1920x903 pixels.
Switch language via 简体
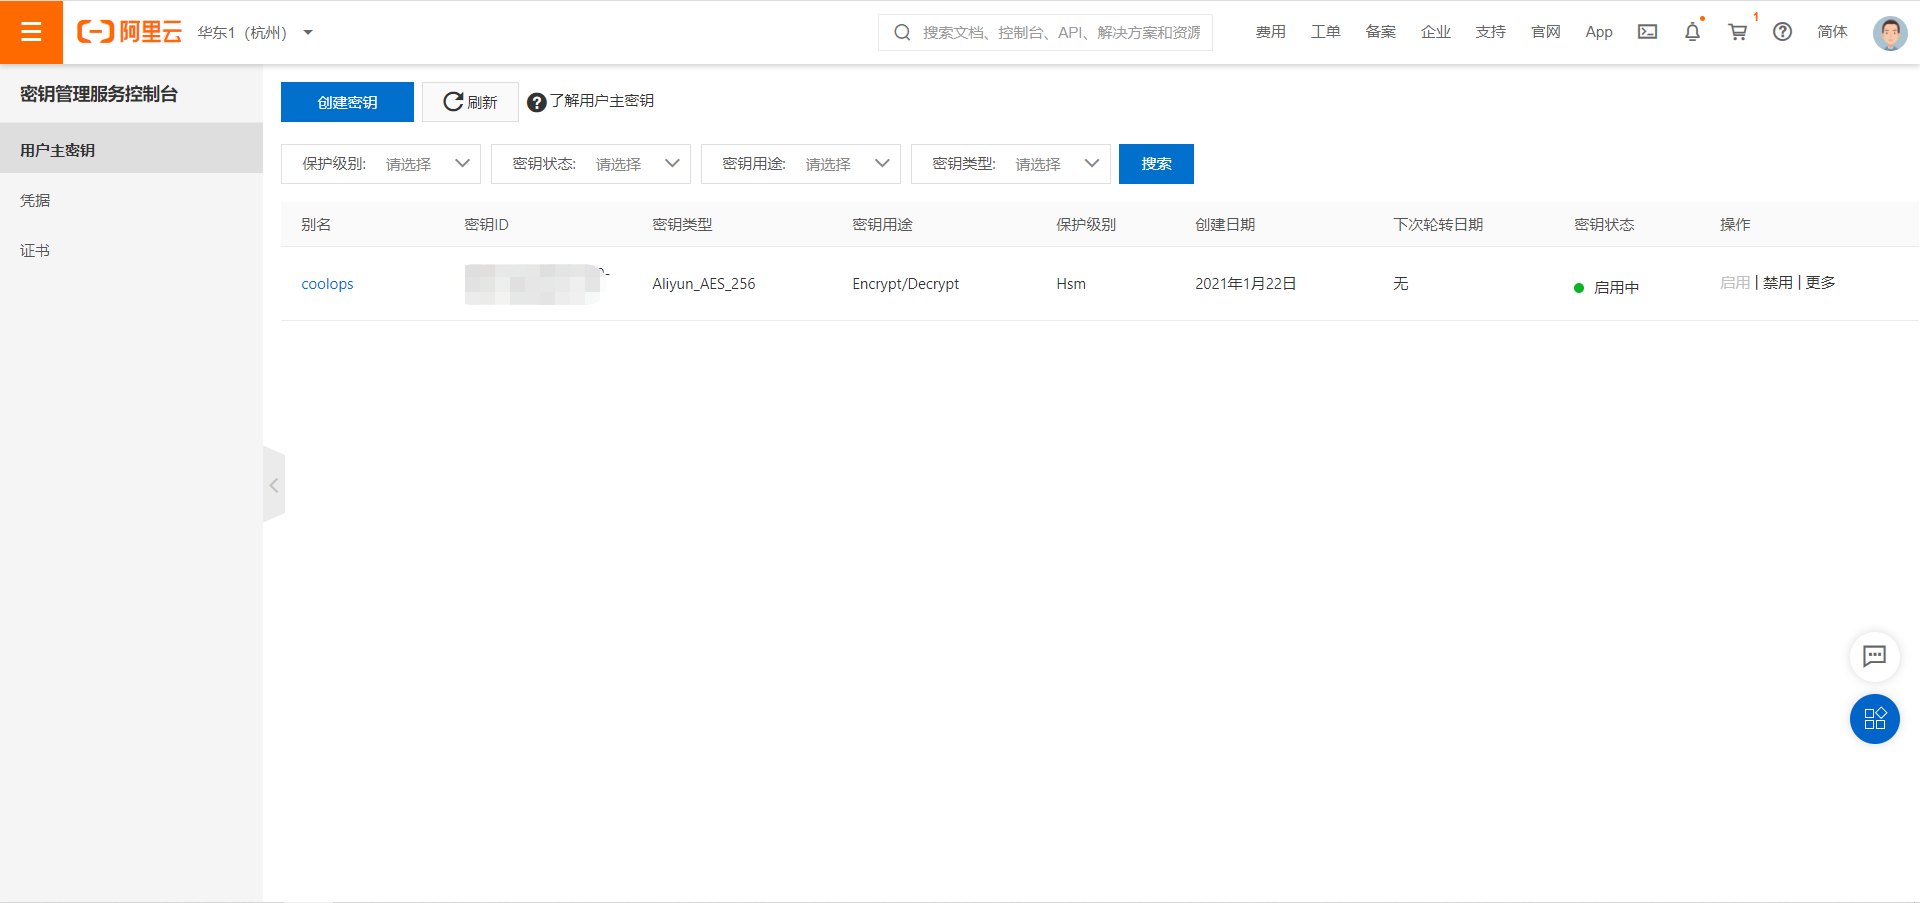coord(1832,32)
